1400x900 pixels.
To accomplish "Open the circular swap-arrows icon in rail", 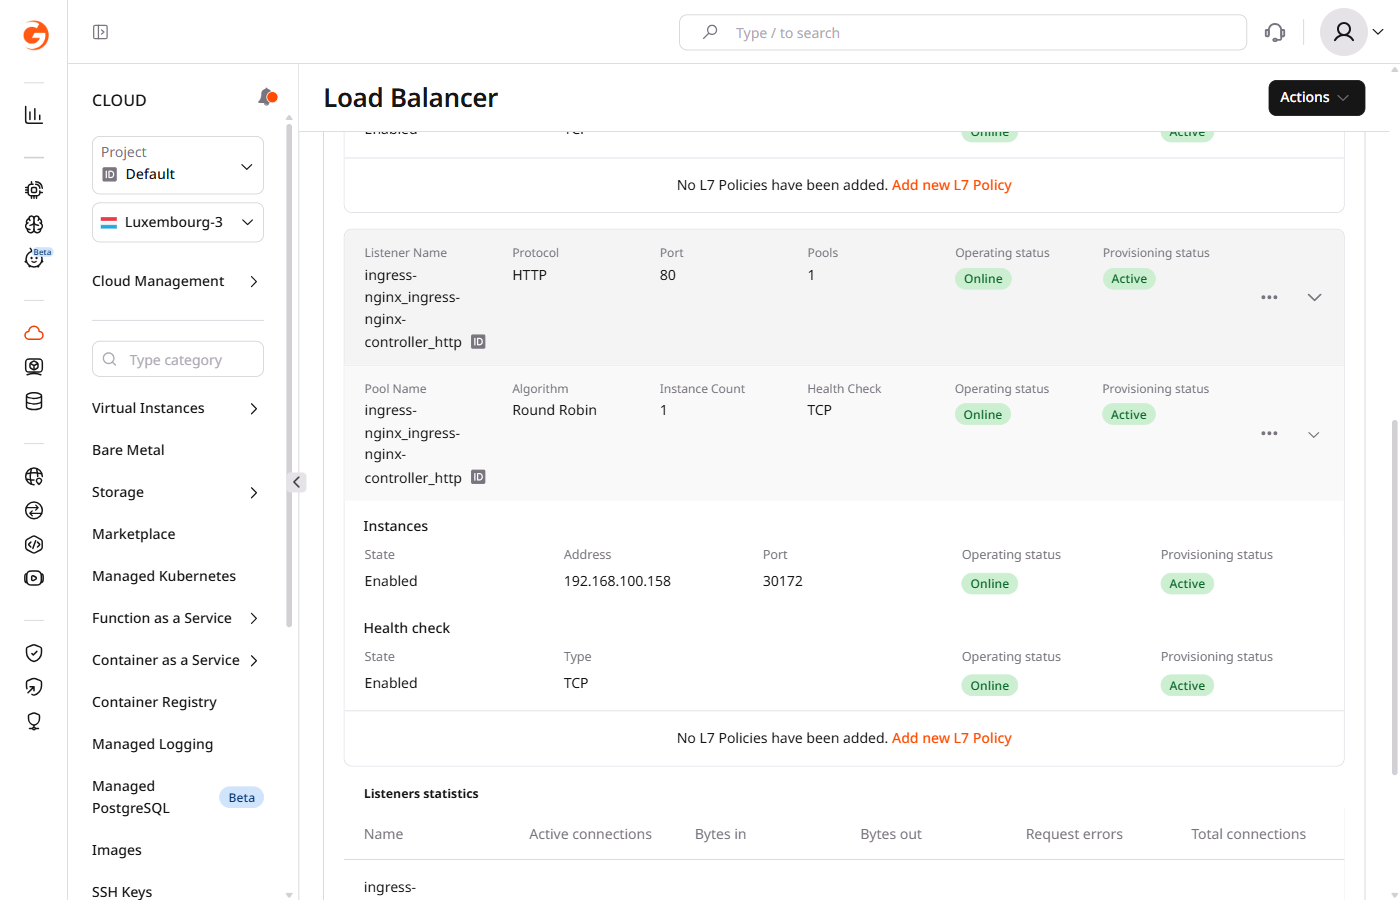I will point(34,510).
